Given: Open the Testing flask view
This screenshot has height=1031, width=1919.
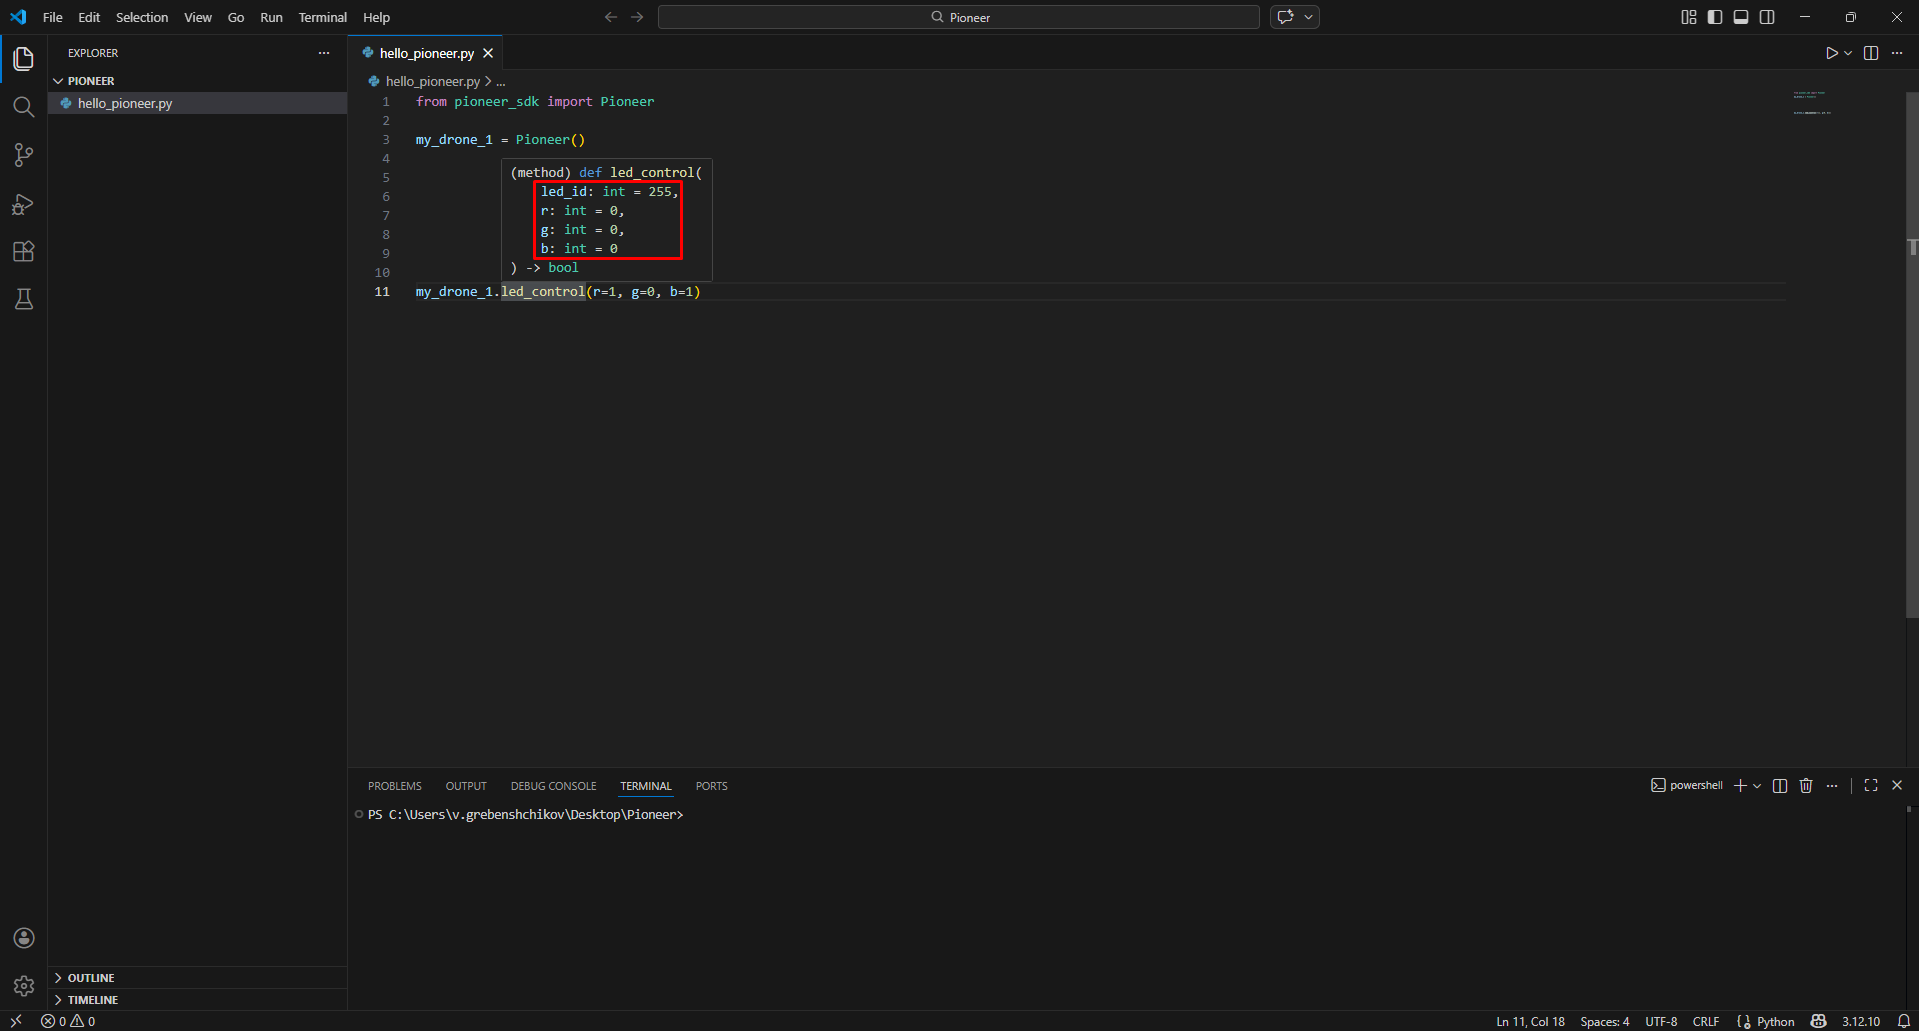Looking at the screenshot, I should coord(24,299).
